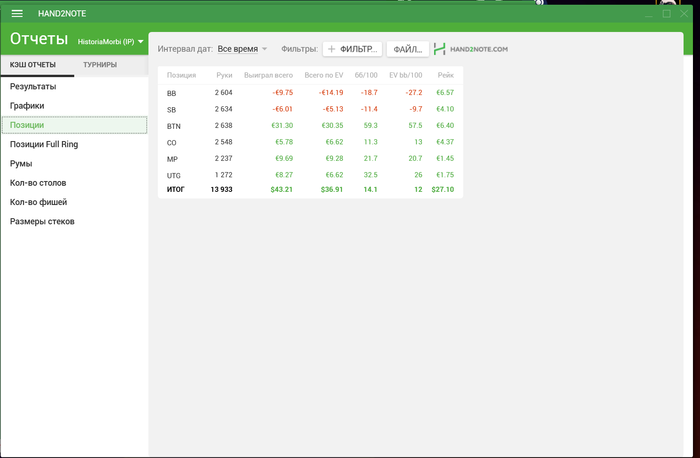Click the plus icon in the filter button
The image size is (700, 458).
[x=331, y=49]
